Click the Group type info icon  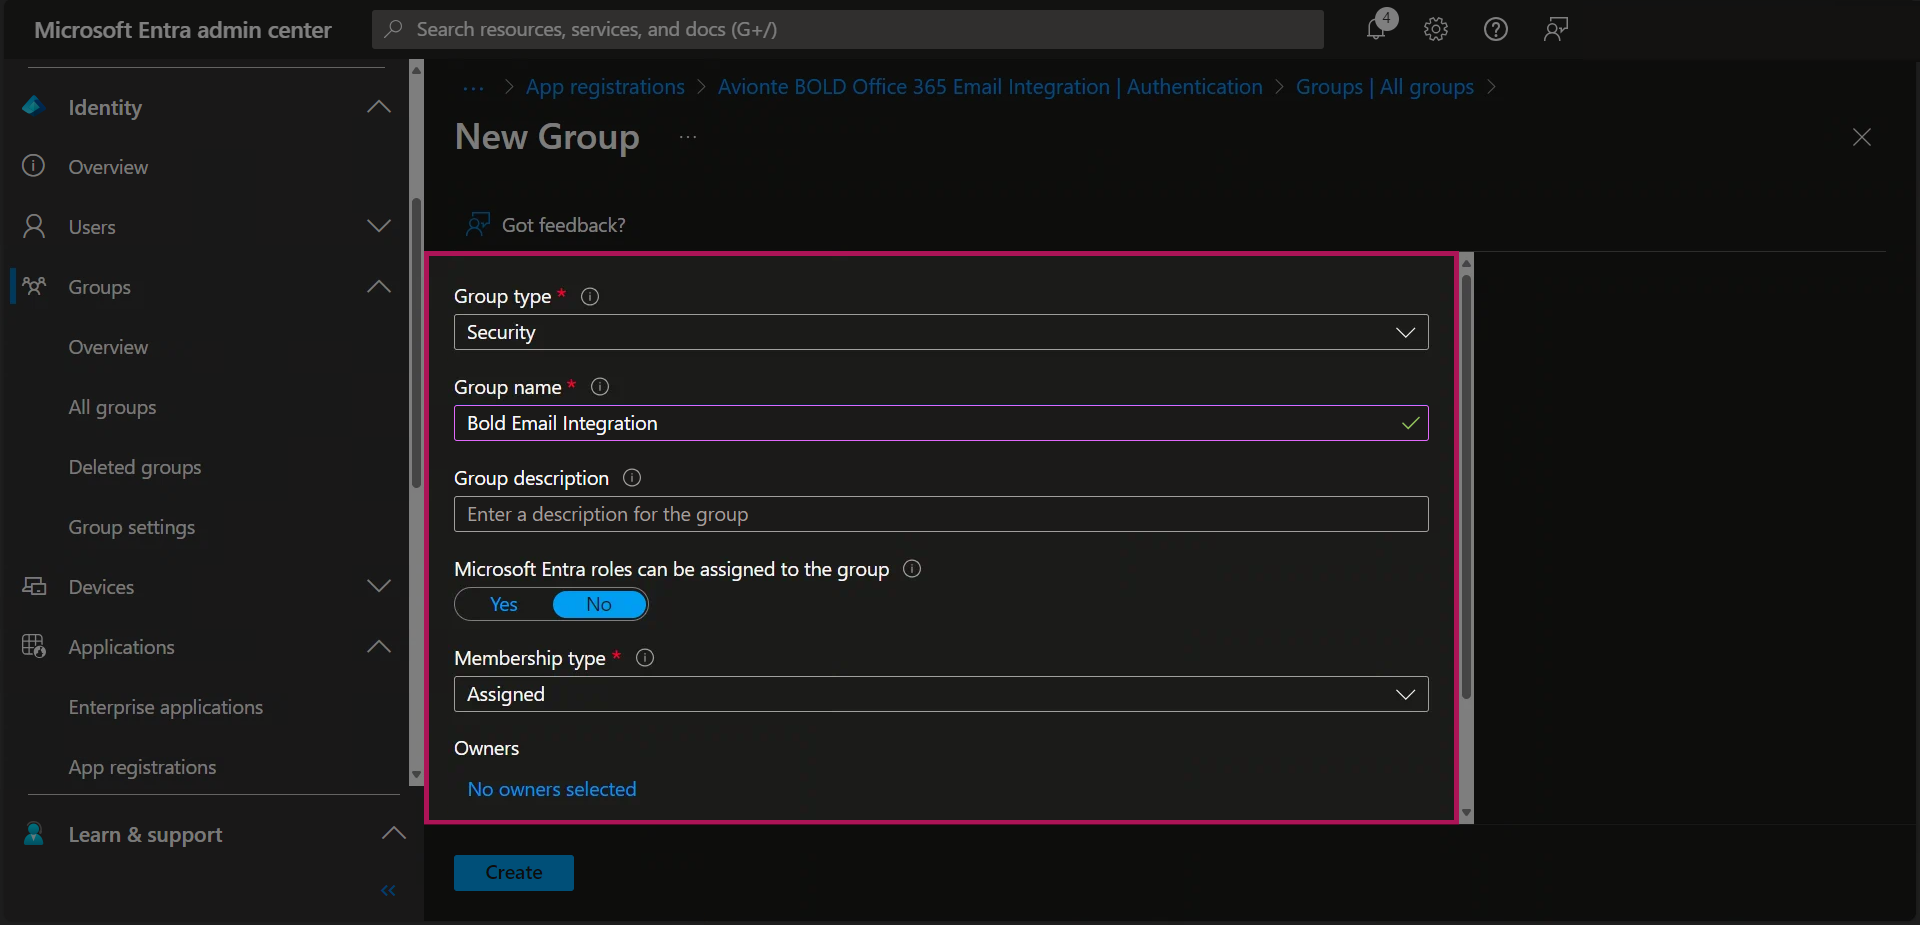590,297
